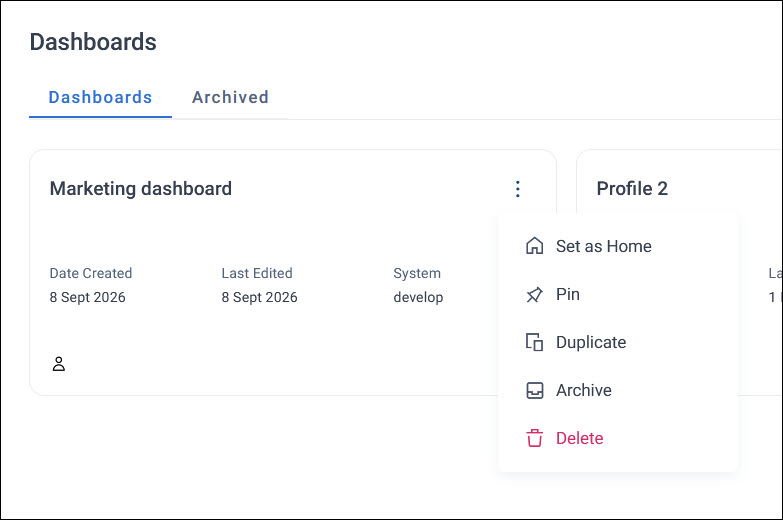
Task: Switch to the Dashboards tab
Action: (x=100, y=97)
